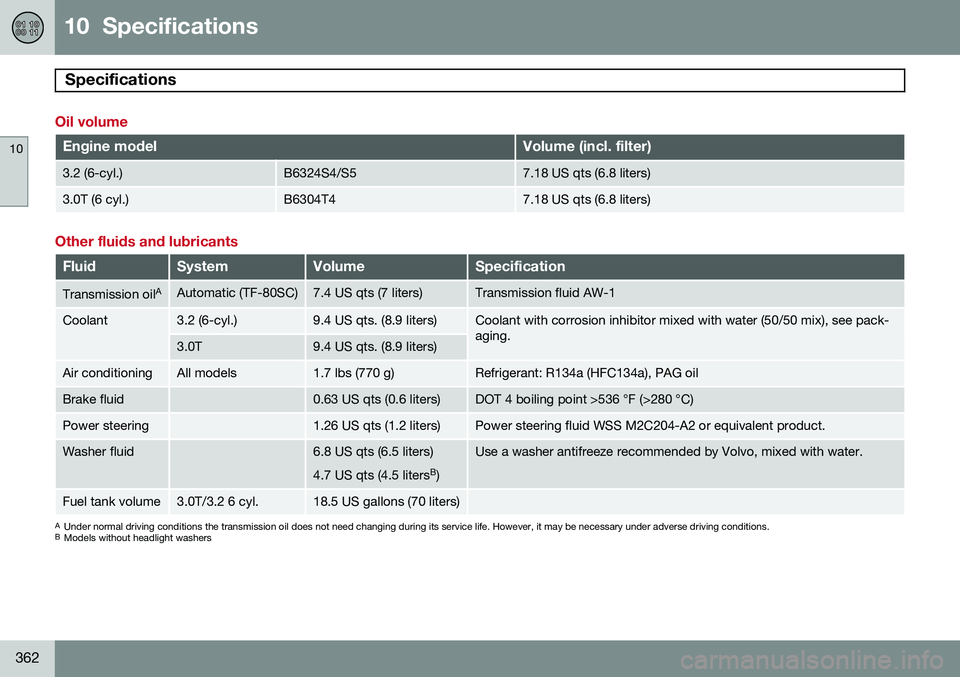The height and width of the screenshot is (677, 960).
Task: Select footnote A about transmission oil
Action: point(412,526)
